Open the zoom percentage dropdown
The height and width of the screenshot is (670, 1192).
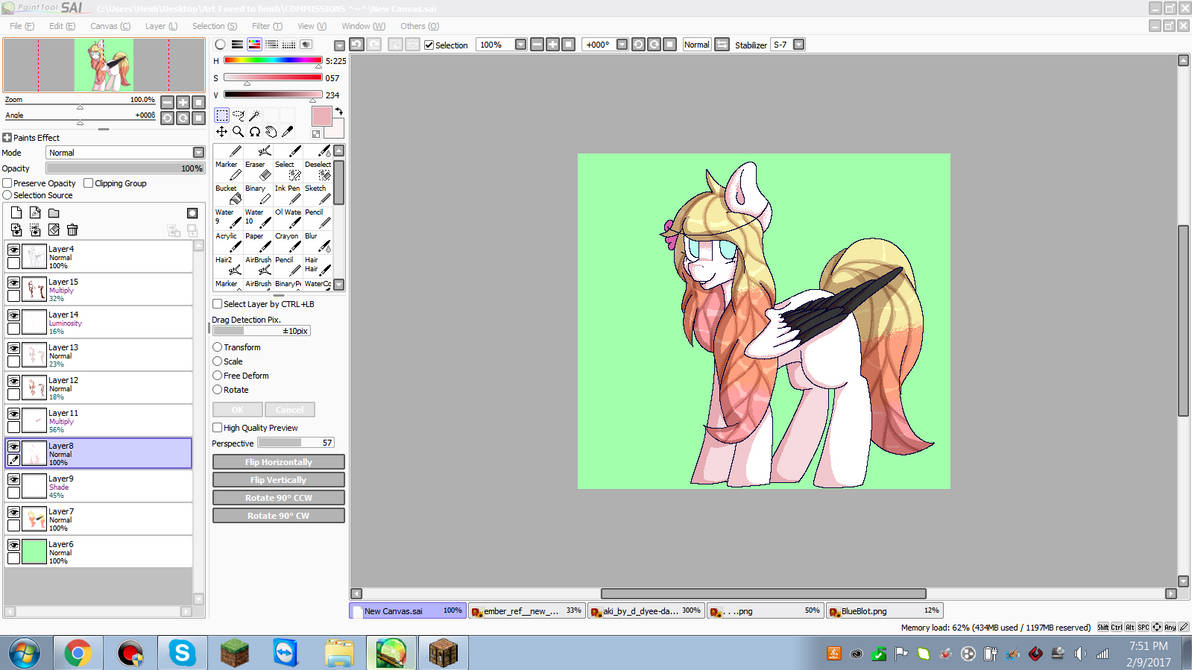520,44
